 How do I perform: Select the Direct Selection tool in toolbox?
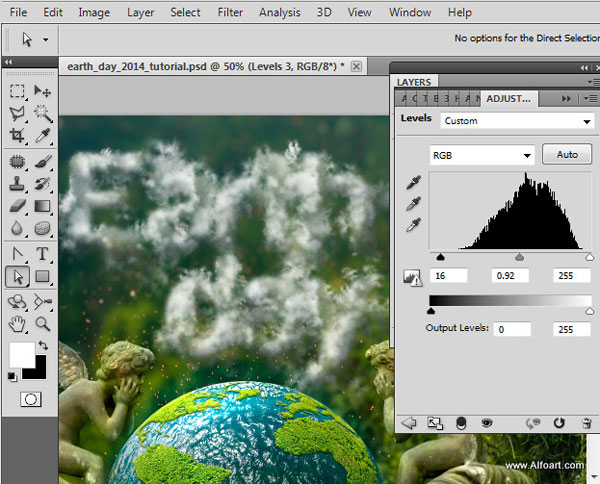tap(17, 277)
